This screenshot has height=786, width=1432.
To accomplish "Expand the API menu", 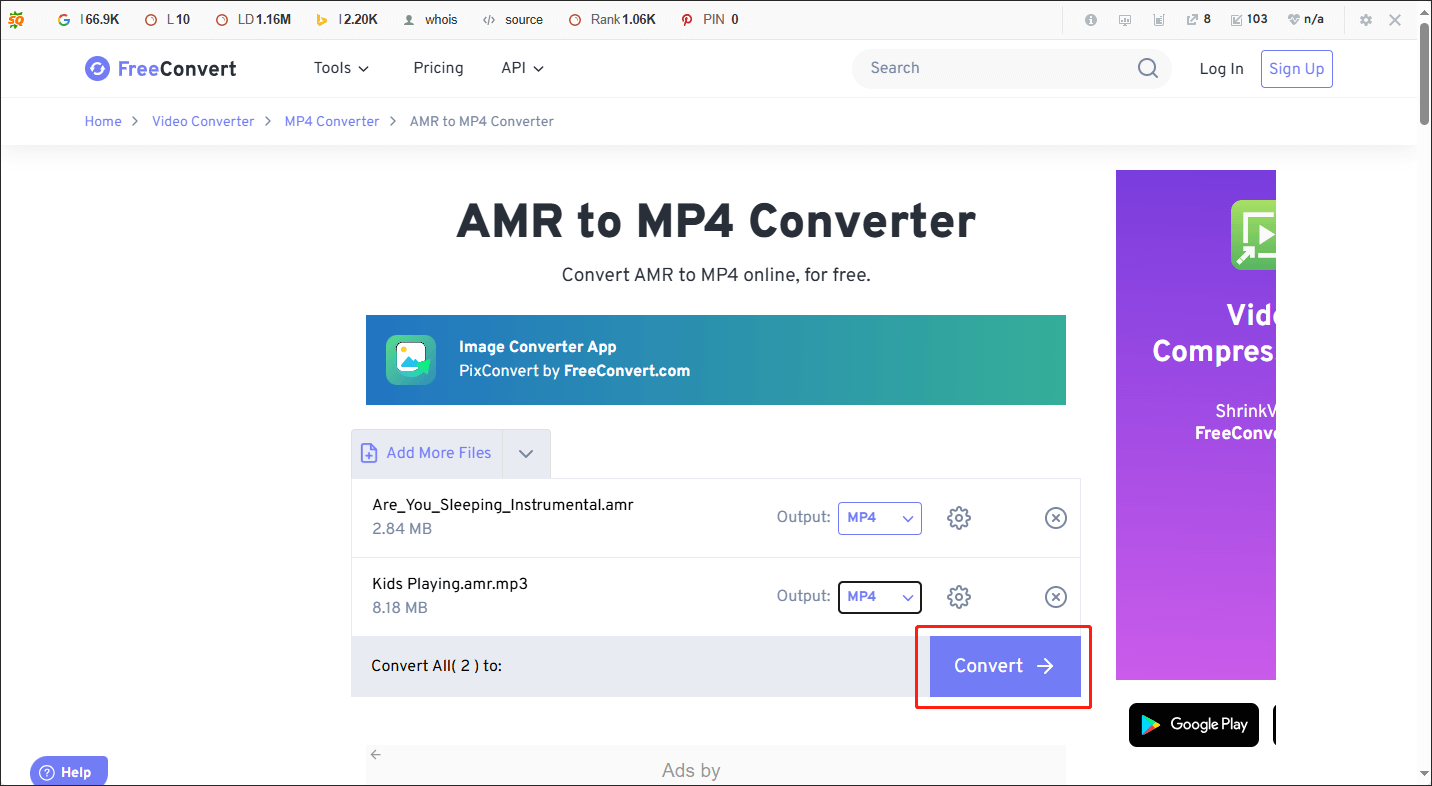I will pos(522,68).
